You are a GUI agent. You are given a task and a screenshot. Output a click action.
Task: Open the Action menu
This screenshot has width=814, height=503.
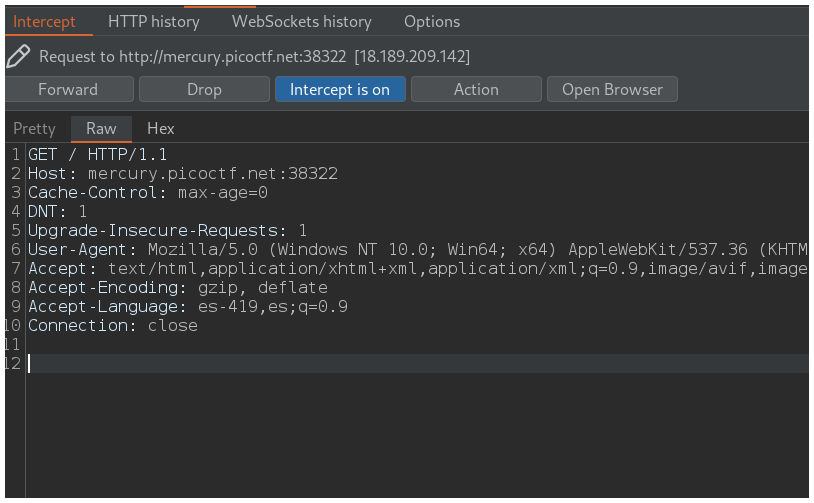pos(476,89)
